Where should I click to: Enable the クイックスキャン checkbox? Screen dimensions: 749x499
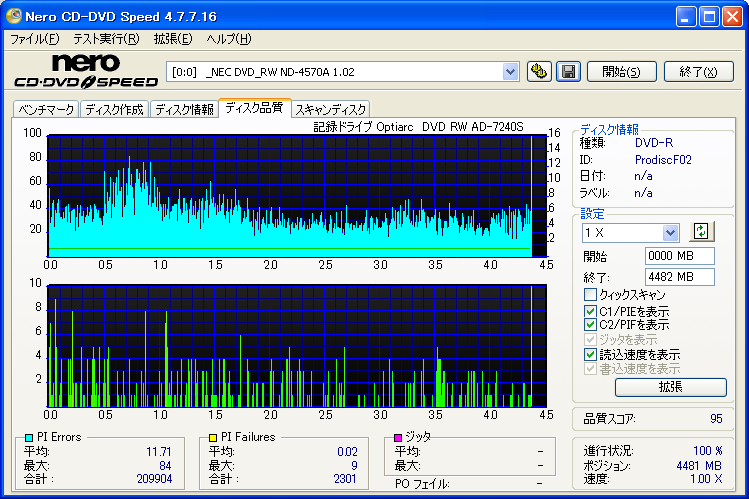[x=590, y=294]
